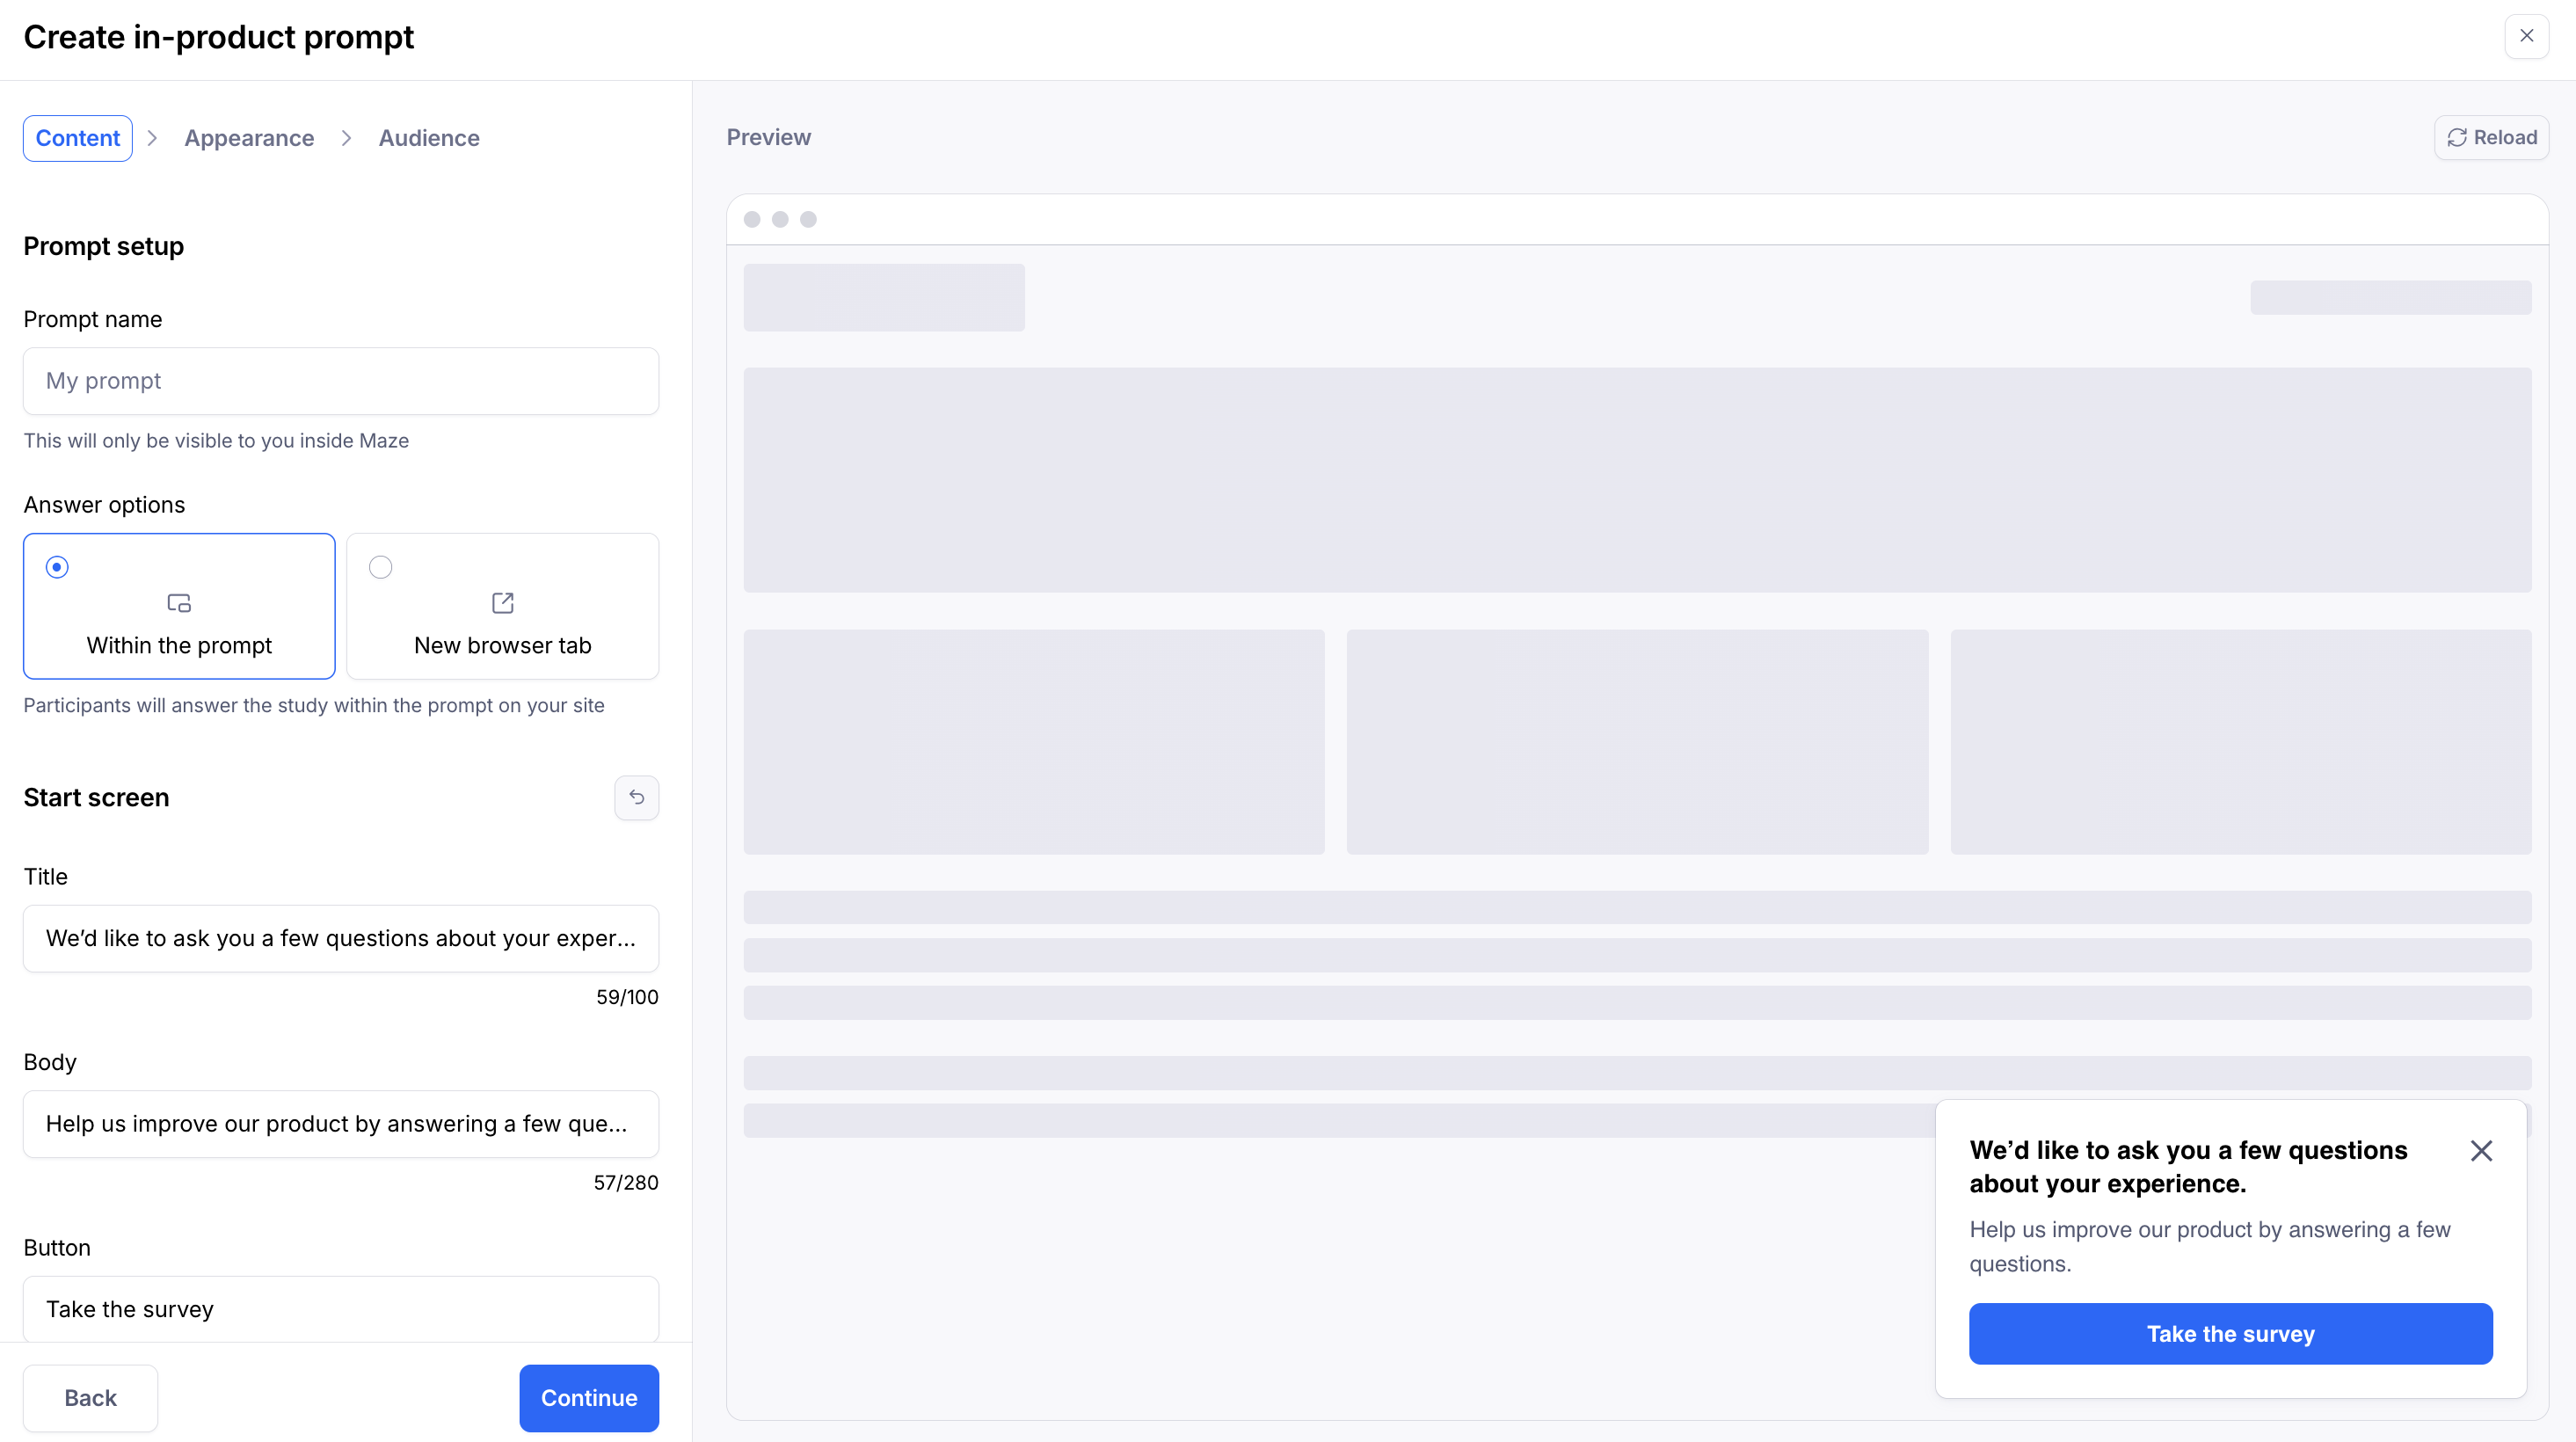Click the Back button

point(90,1397)
